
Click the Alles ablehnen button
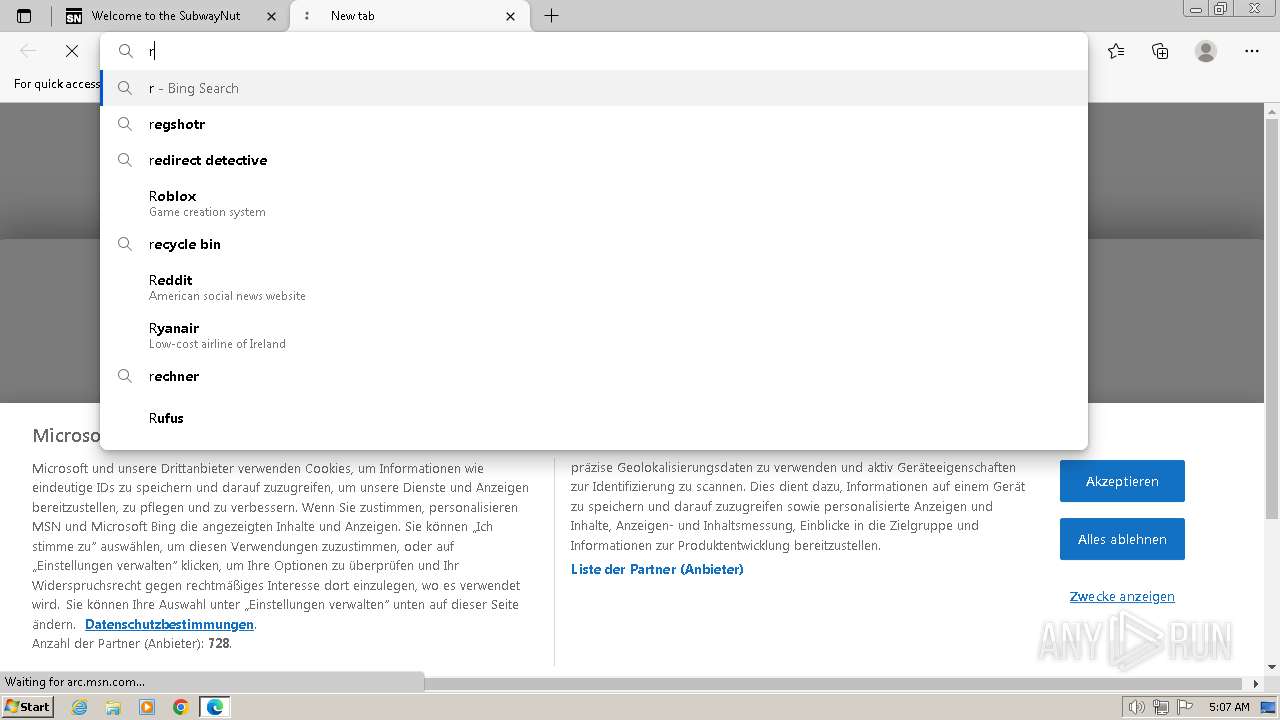pyautogui.click(x=1122, y=539)
